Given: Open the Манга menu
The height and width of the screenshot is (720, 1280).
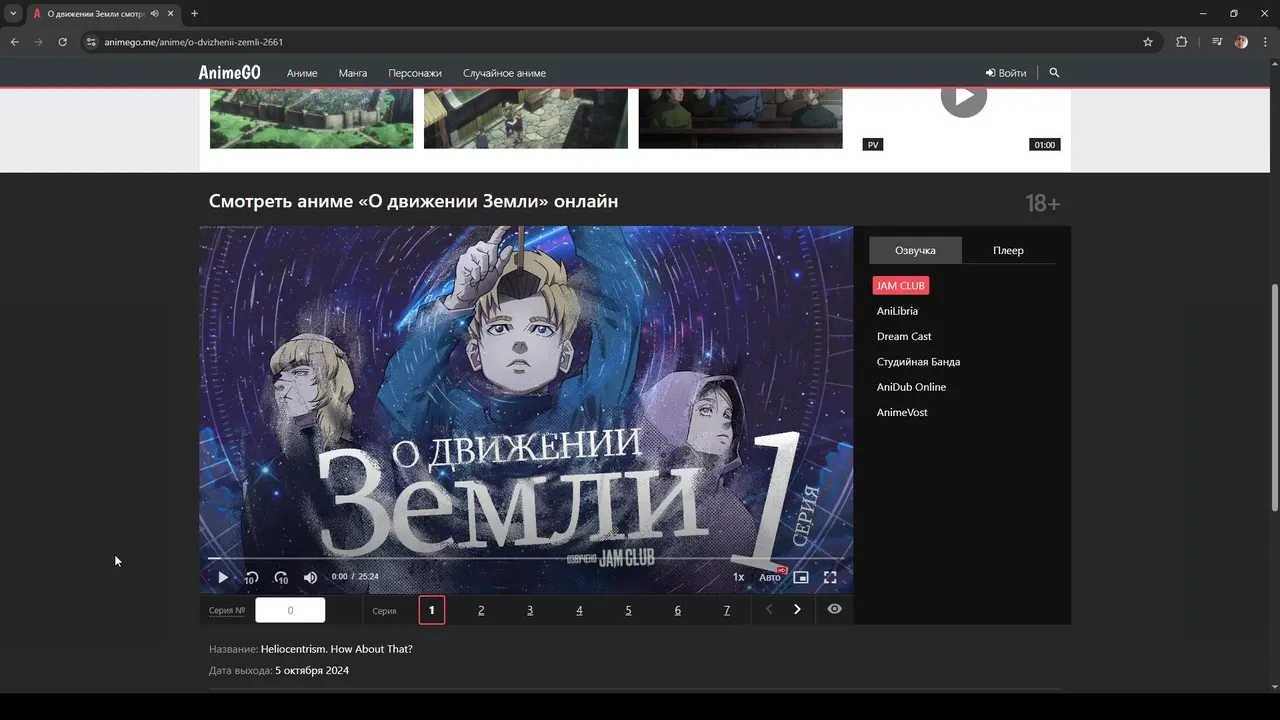Looking at the screenshot, I should click(x=353, y=73).
